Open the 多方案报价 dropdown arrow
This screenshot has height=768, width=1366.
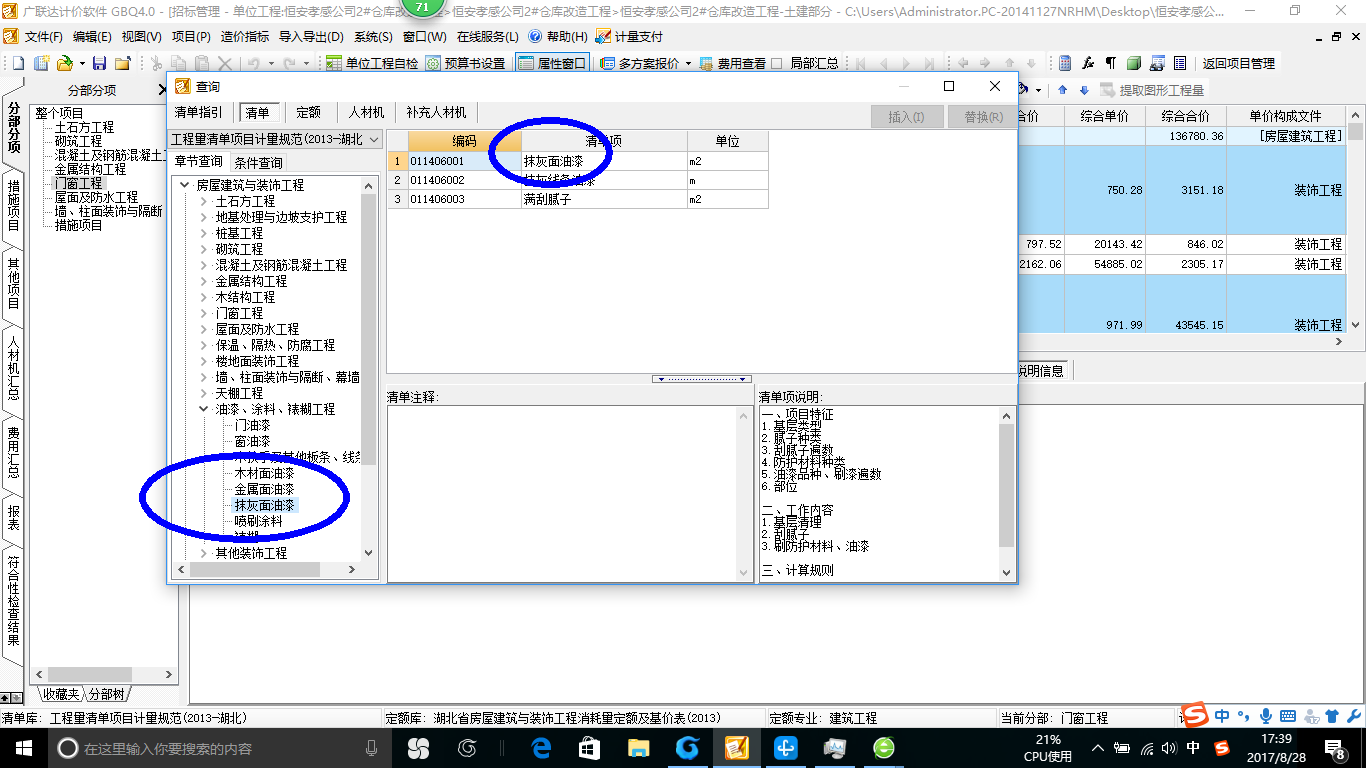(688, 63)
